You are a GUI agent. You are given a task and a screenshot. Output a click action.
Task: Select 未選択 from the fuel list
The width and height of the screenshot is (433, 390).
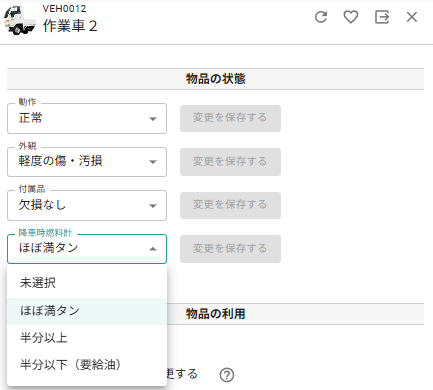[87, 283]
